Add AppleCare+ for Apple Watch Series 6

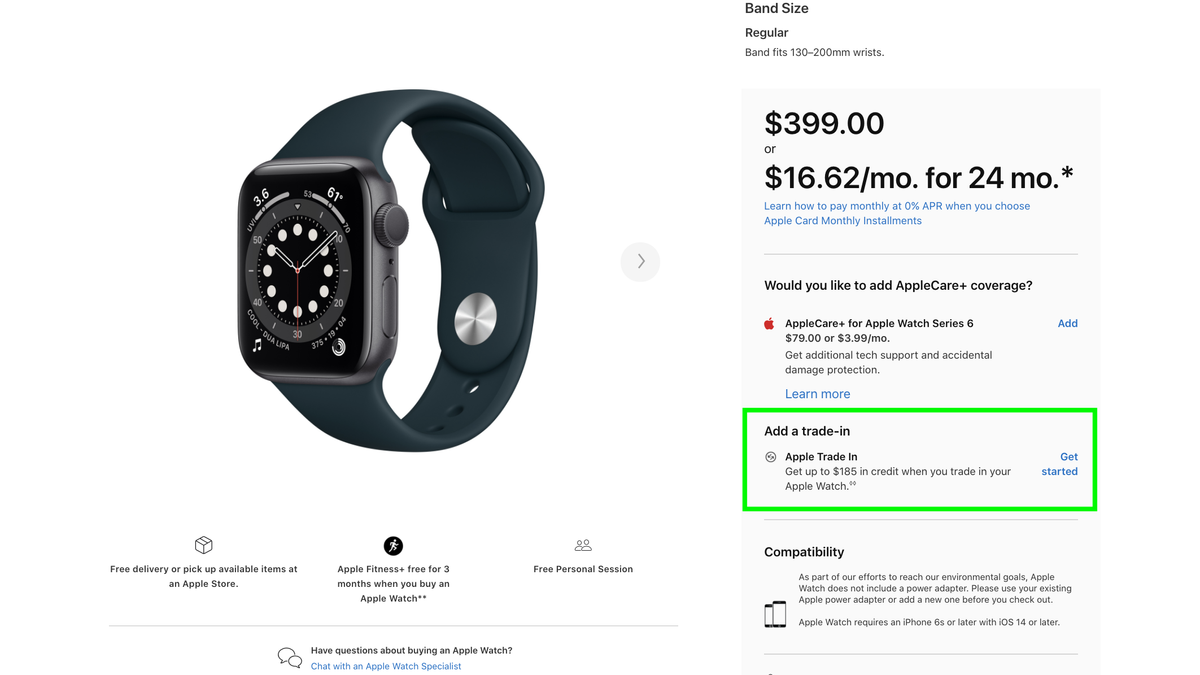click(1067, 323)
